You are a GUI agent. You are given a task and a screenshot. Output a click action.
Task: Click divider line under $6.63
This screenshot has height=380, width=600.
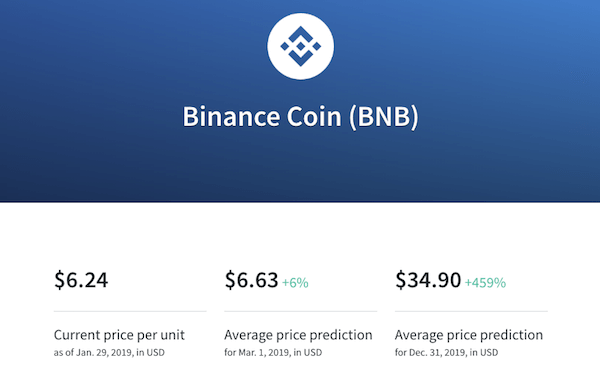pos(301,312)
